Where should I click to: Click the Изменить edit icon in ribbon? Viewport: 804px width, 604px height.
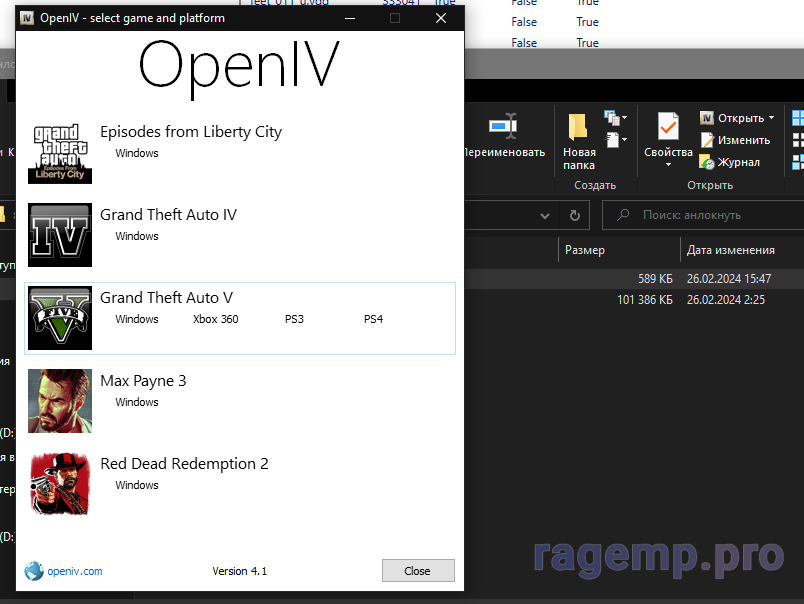click(x=707, y=140)
